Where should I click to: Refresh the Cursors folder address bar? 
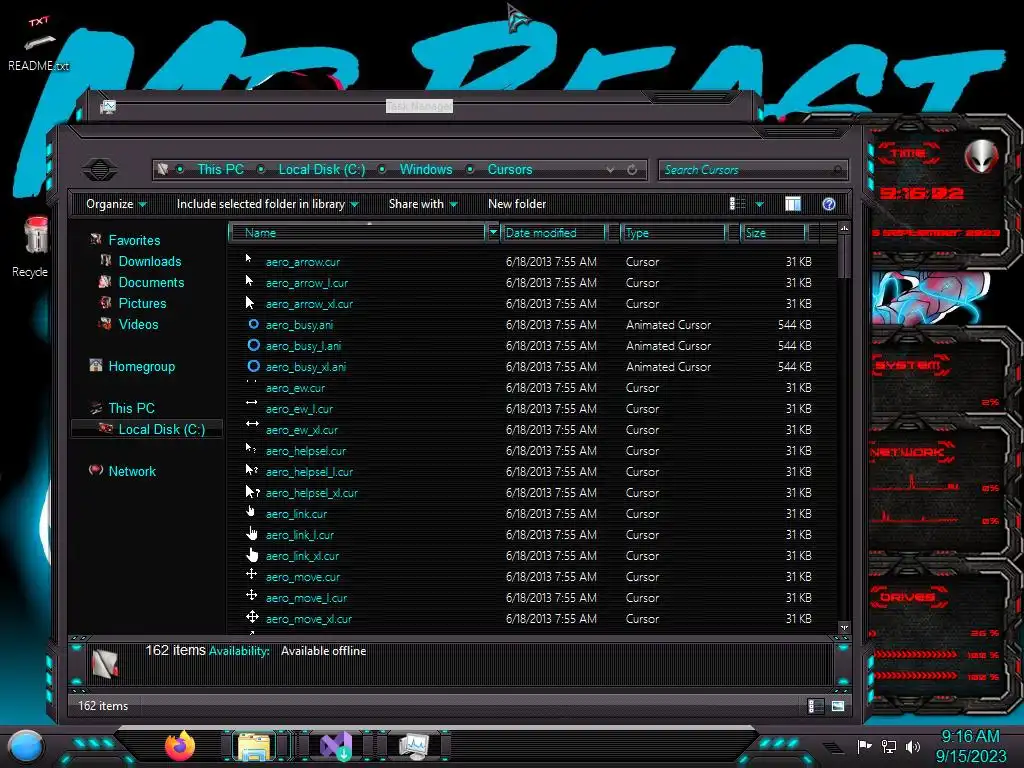tap(632, 170)
